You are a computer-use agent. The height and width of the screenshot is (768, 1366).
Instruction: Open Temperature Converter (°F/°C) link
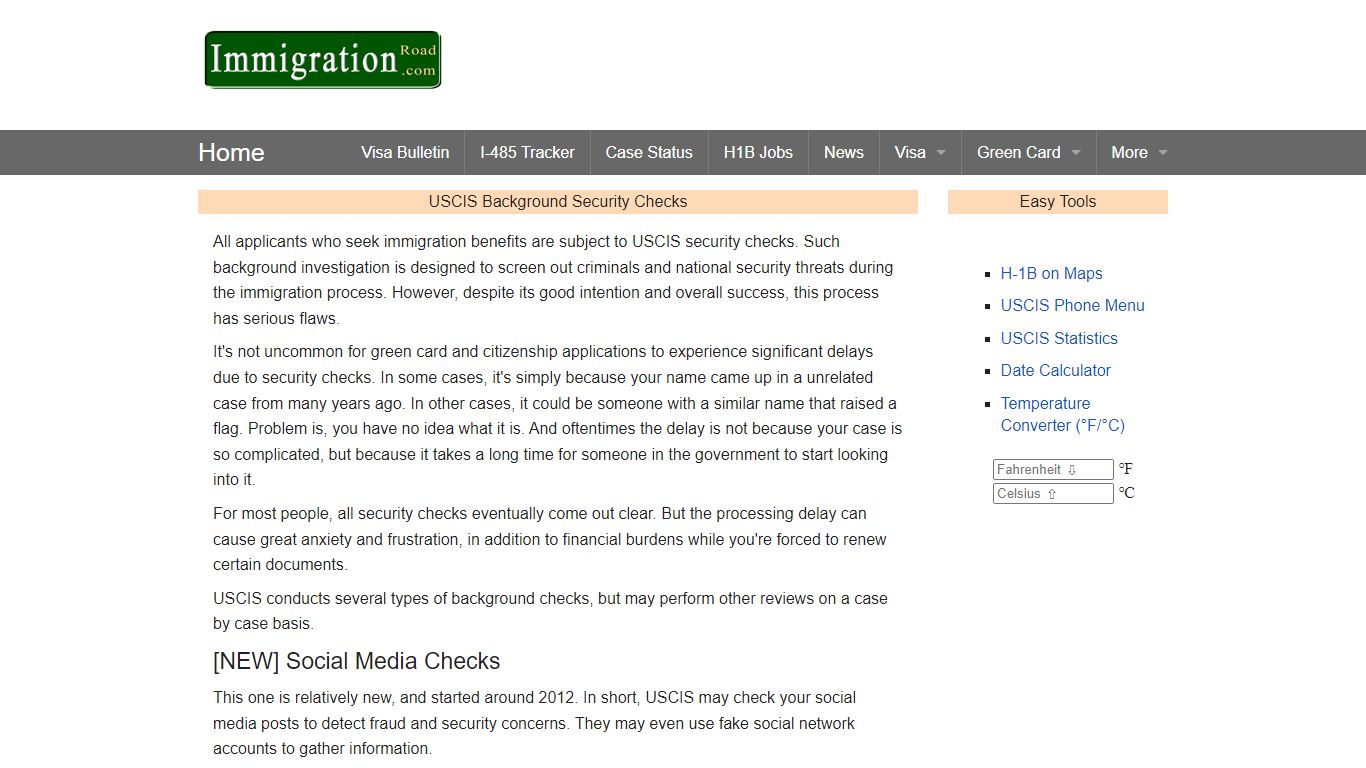(1063, 414)
